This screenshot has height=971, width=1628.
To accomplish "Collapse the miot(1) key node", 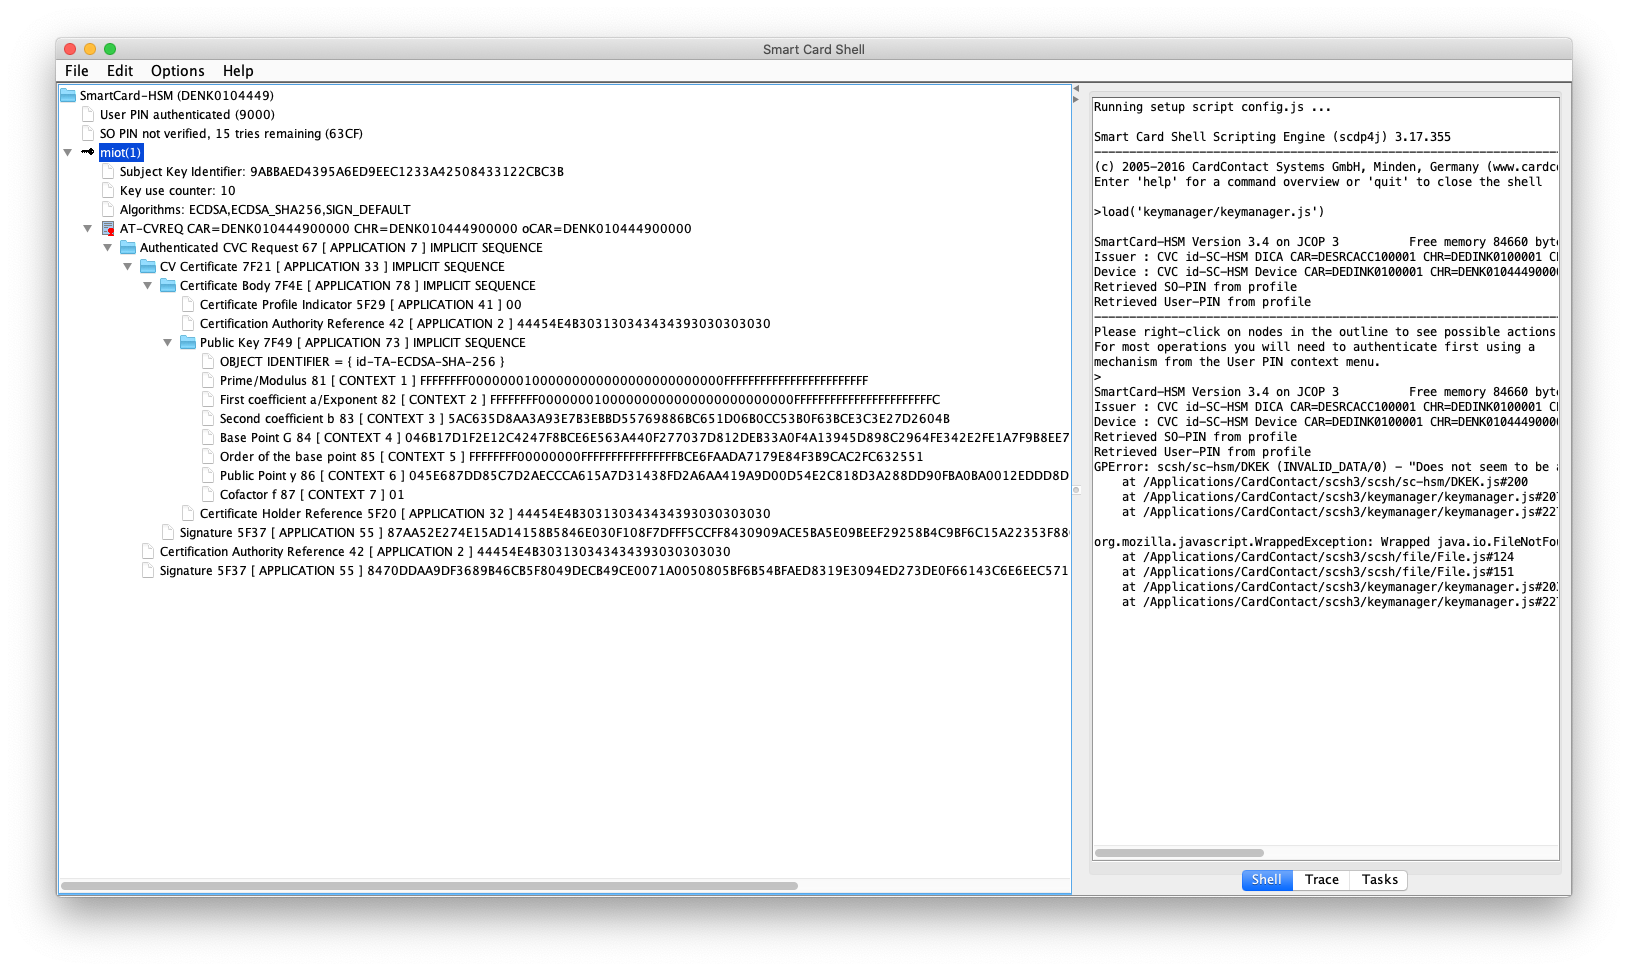I will coord(68,152).
